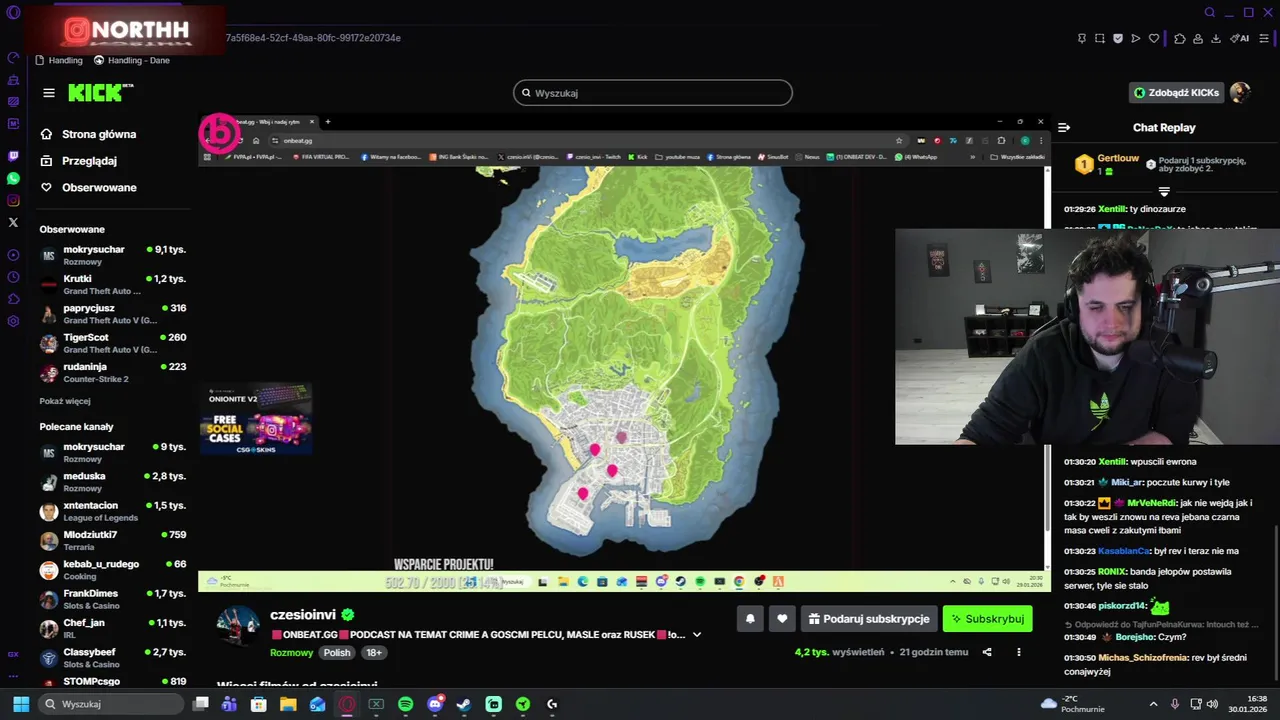Open TigerScot followed channel

112,343
